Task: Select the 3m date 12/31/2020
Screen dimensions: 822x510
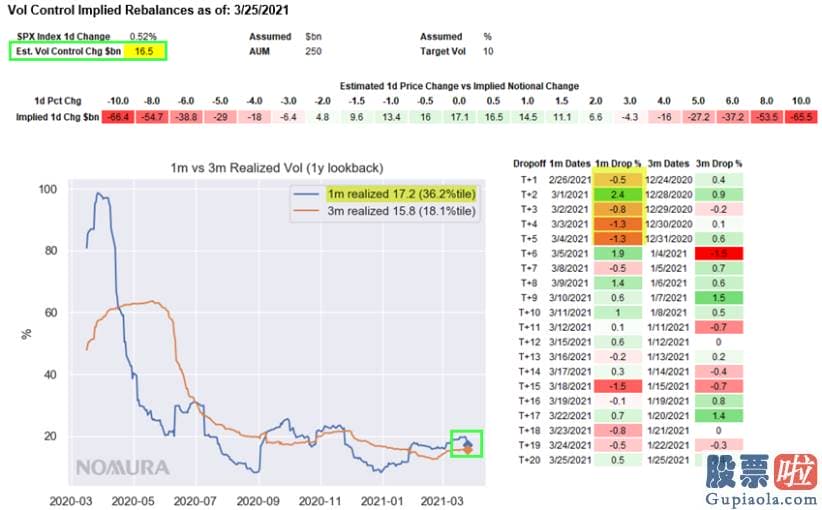Action: point(668,238)
